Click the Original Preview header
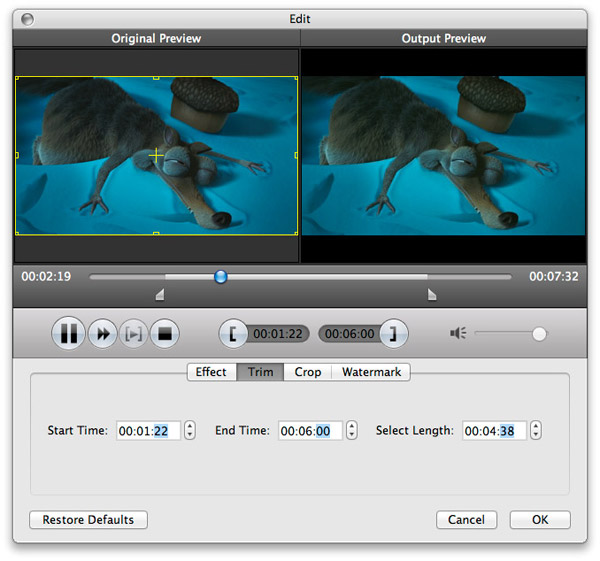The image size is (600, 561). 156,38
